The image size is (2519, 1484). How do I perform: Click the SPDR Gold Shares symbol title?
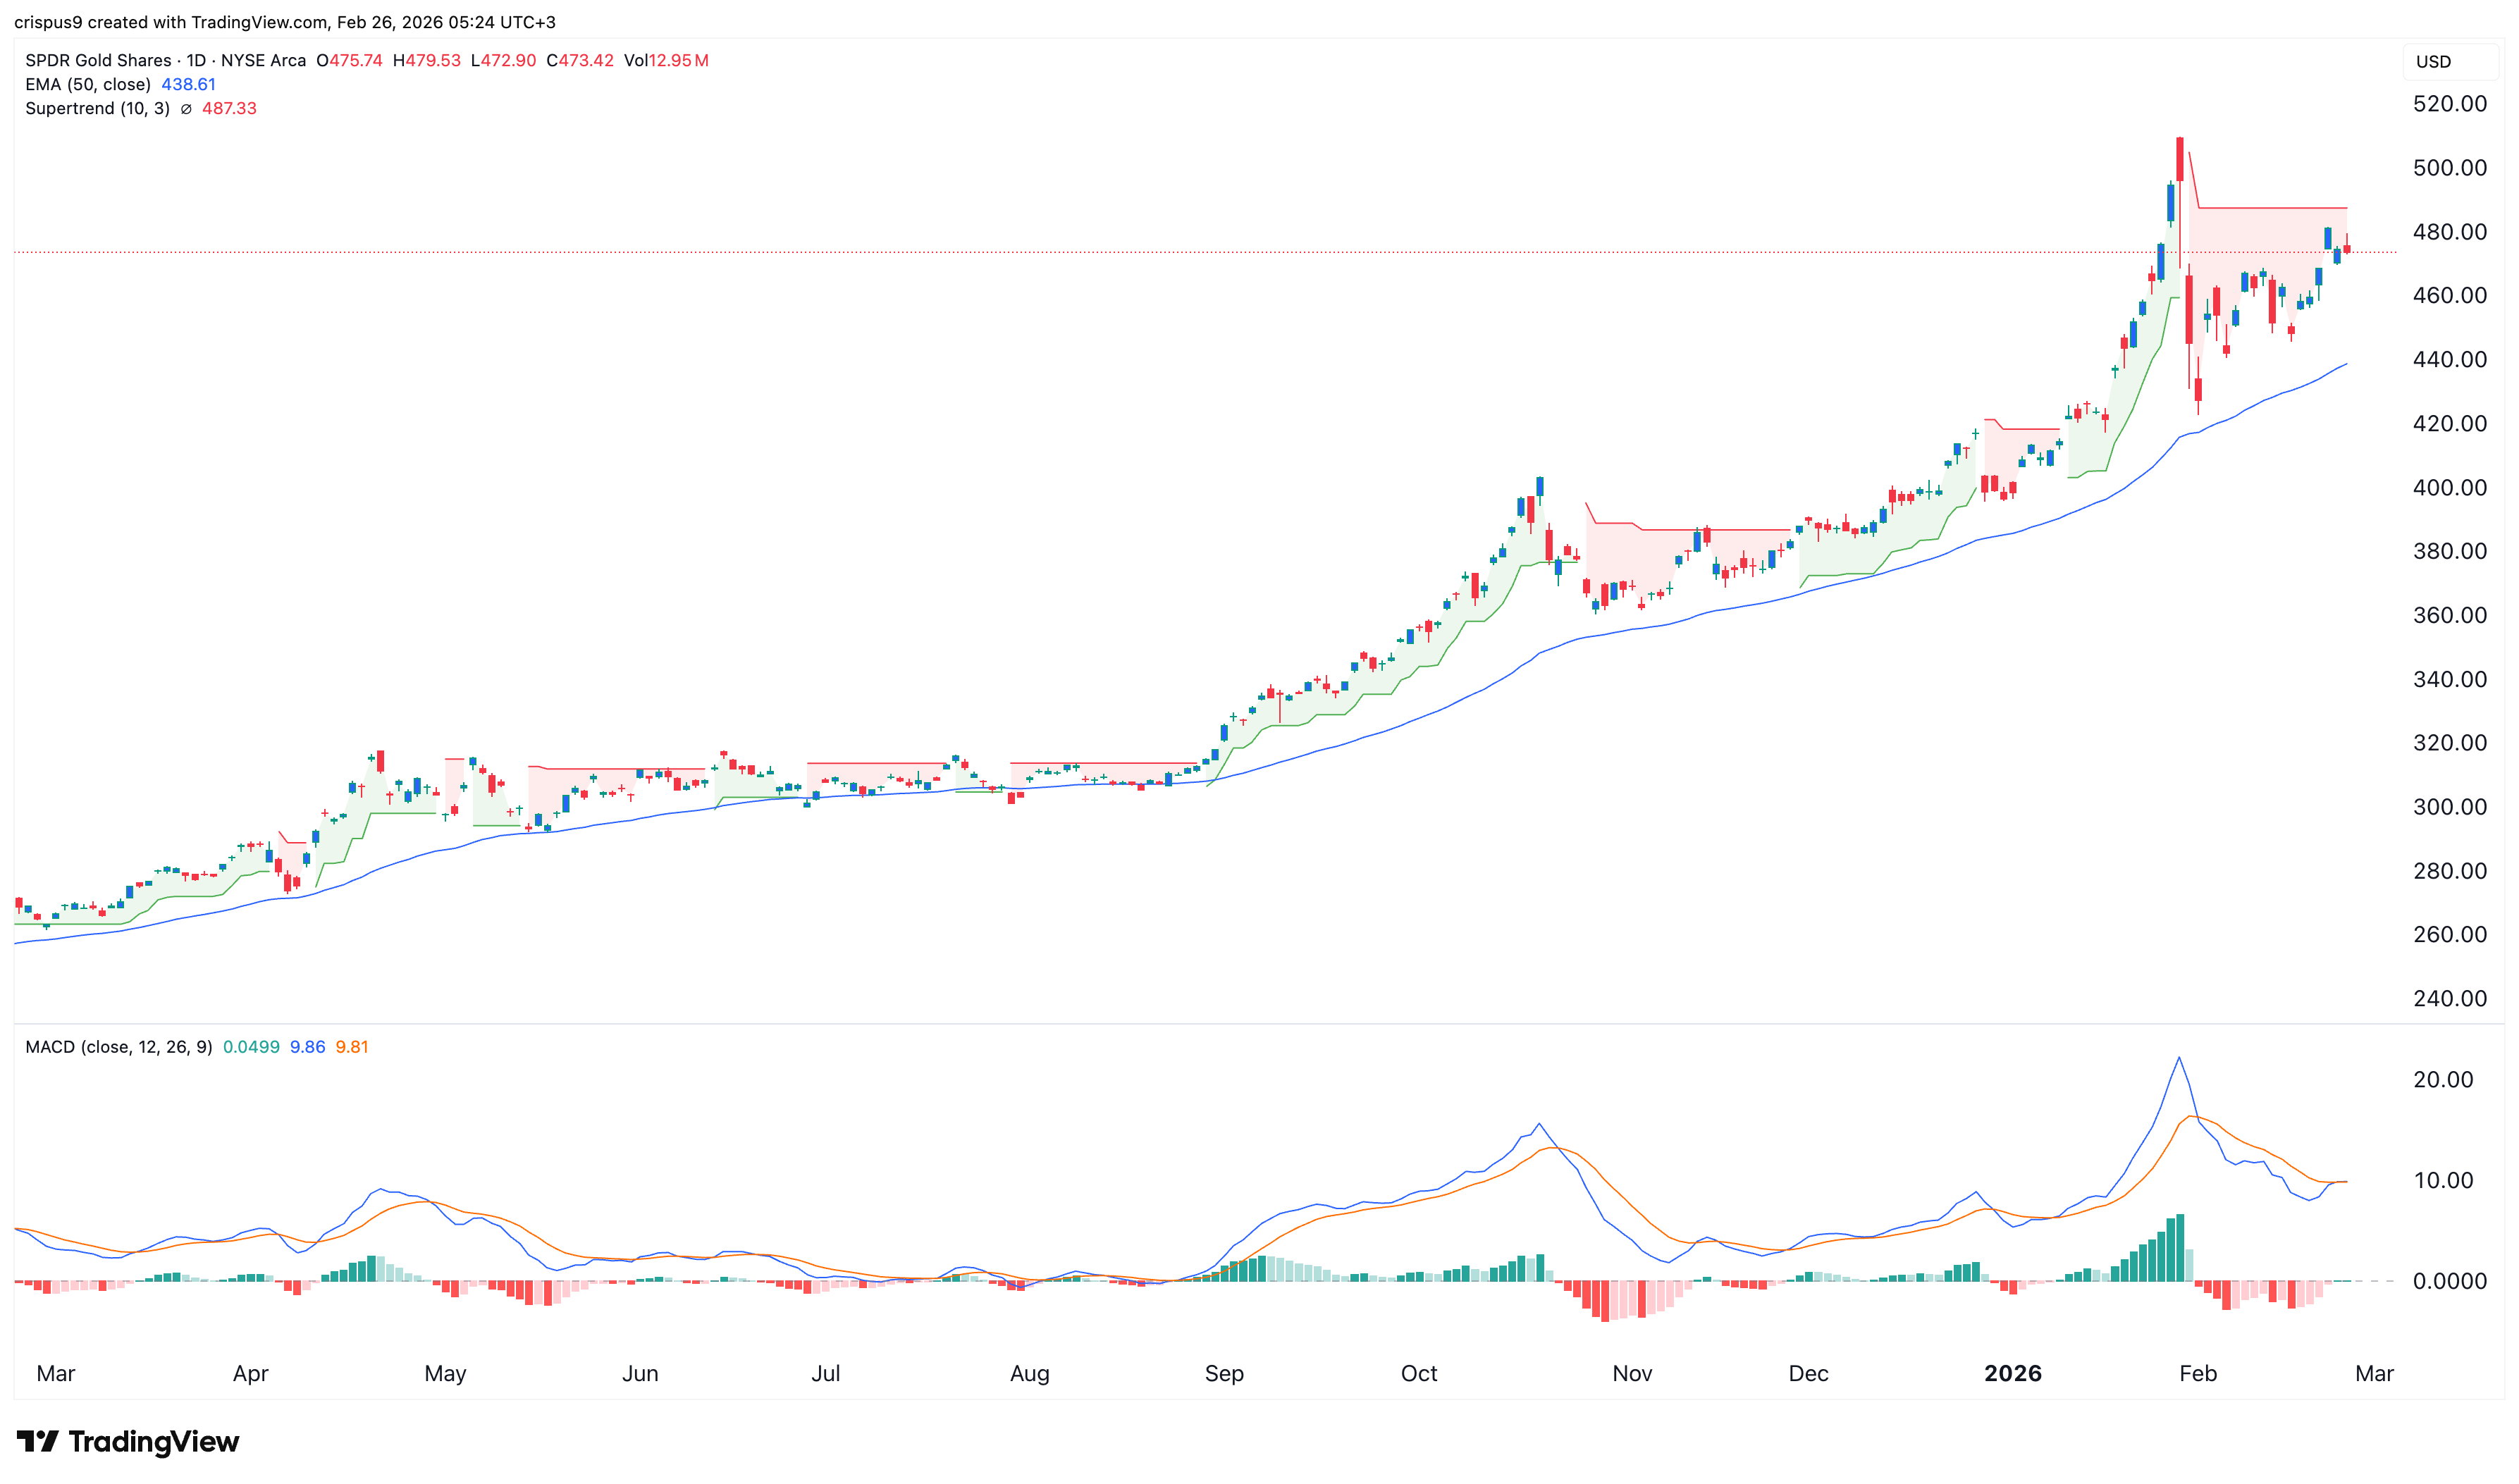click(x=98, y=61)
